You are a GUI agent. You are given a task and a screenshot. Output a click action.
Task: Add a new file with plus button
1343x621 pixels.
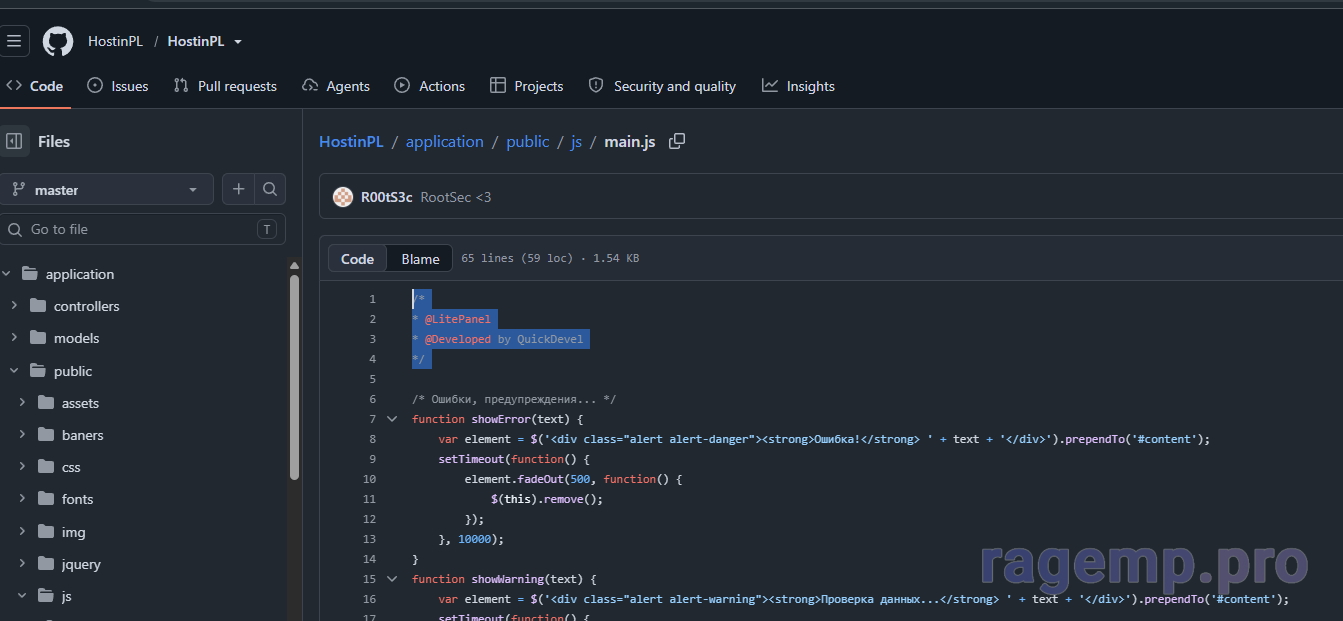pos(238,189)
